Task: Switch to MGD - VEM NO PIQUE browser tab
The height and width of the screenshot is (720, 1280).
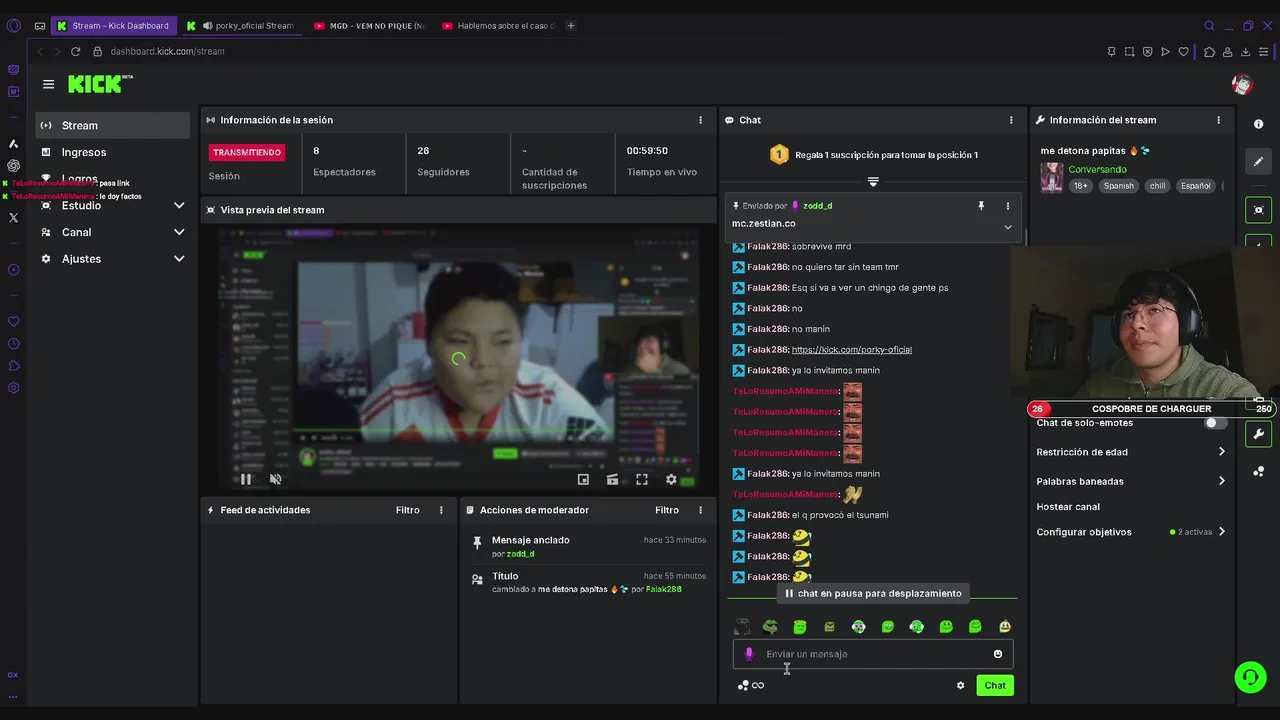Action: [x=368, y=26]
